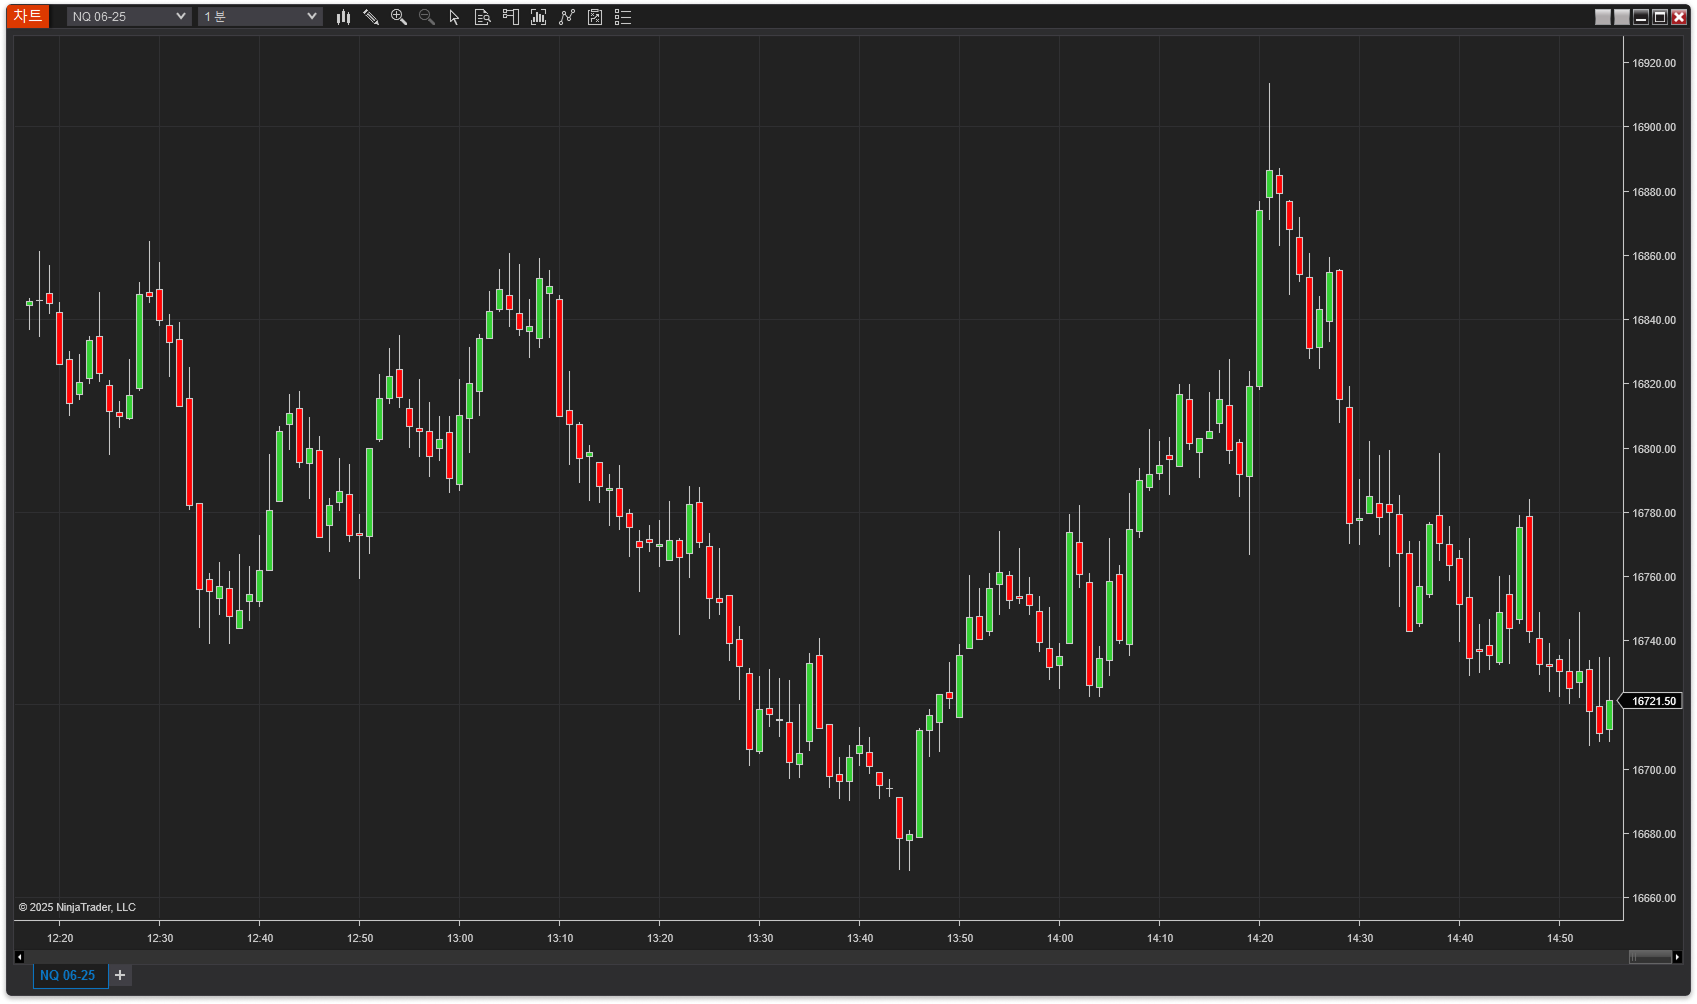1697x1004 pixels.
Task: Click the 13:40 time axis label
Action: click(860, 938)
